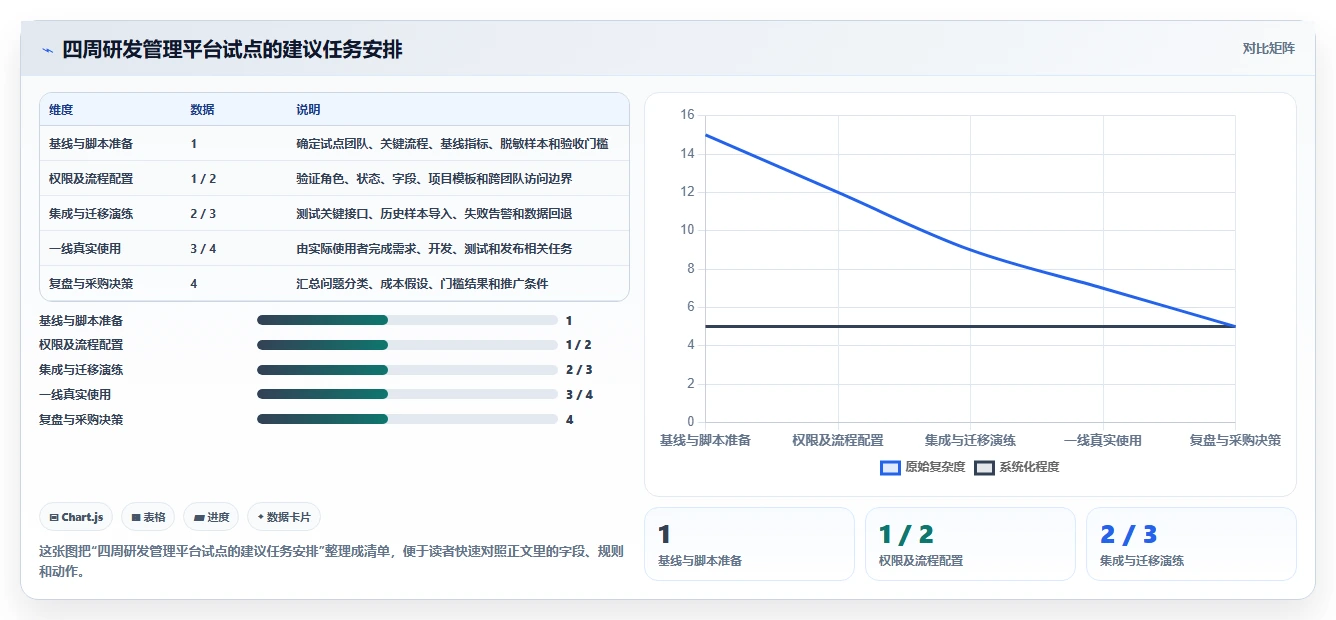This screenshot has height=620, width=1336.
Task: Select the 表格 tag pill
Action: click(x=148, y=517)
